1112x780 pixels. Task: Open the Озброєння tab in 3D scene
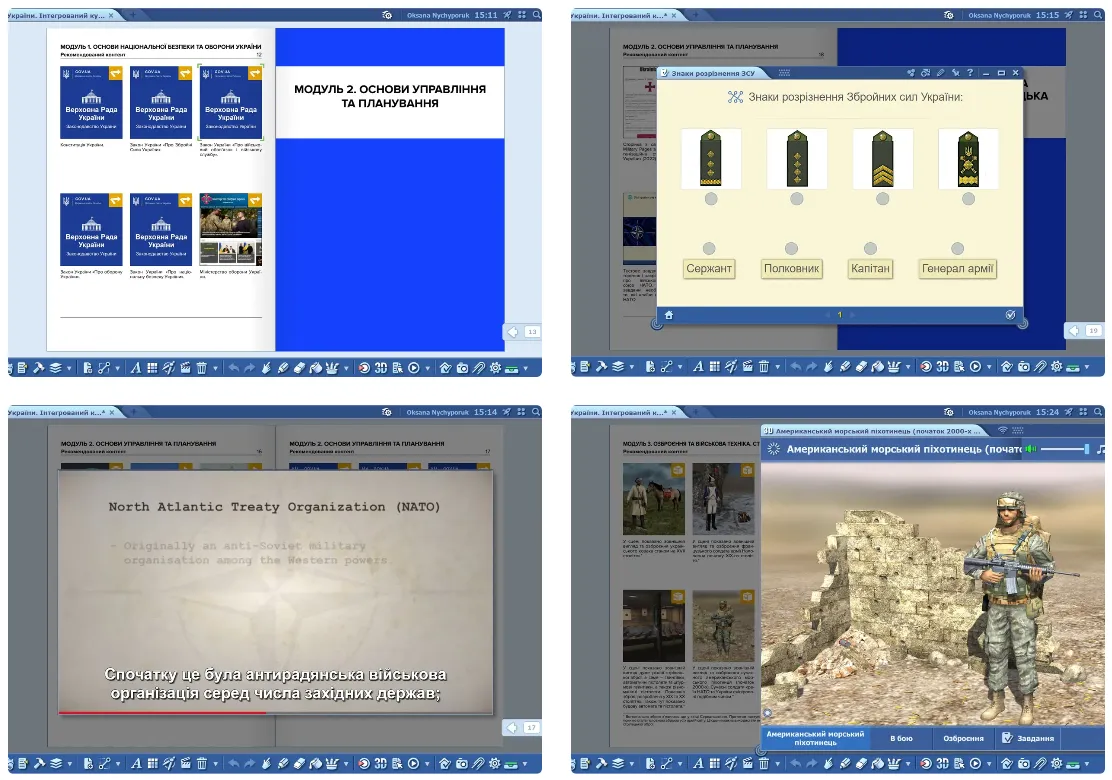point(963,738)
